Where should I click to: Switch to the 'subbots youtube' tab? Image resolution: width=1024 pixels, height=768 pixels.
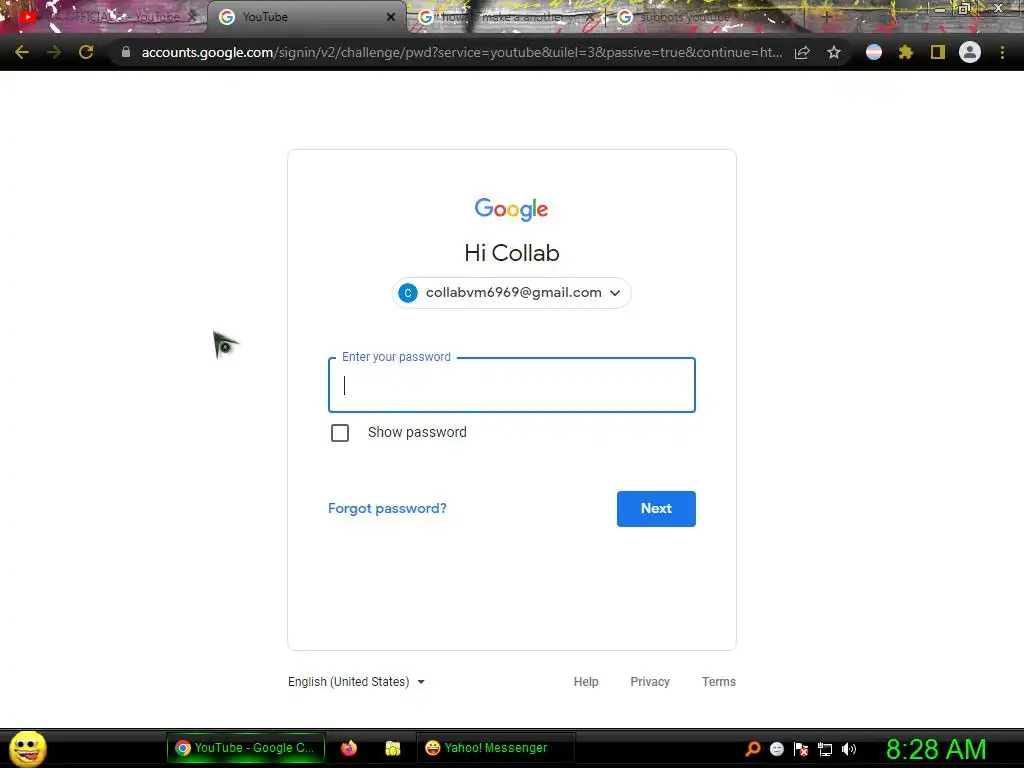tap(705, 17)
